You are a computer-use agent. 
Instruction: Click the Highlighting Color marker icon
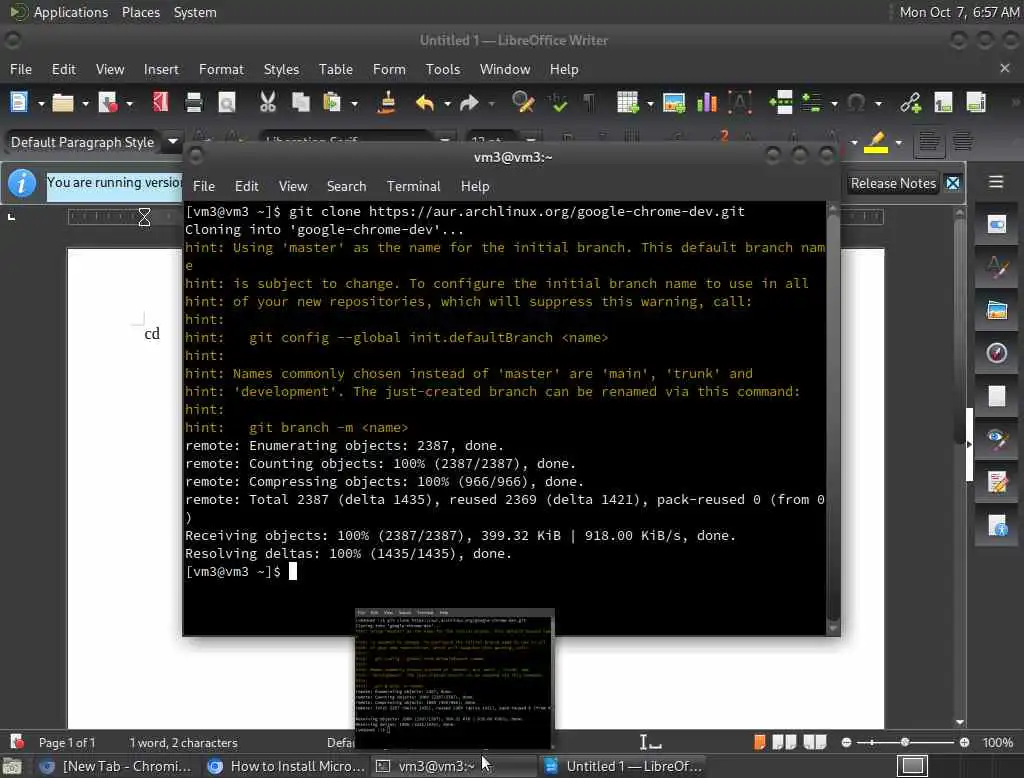coord(876,142)
